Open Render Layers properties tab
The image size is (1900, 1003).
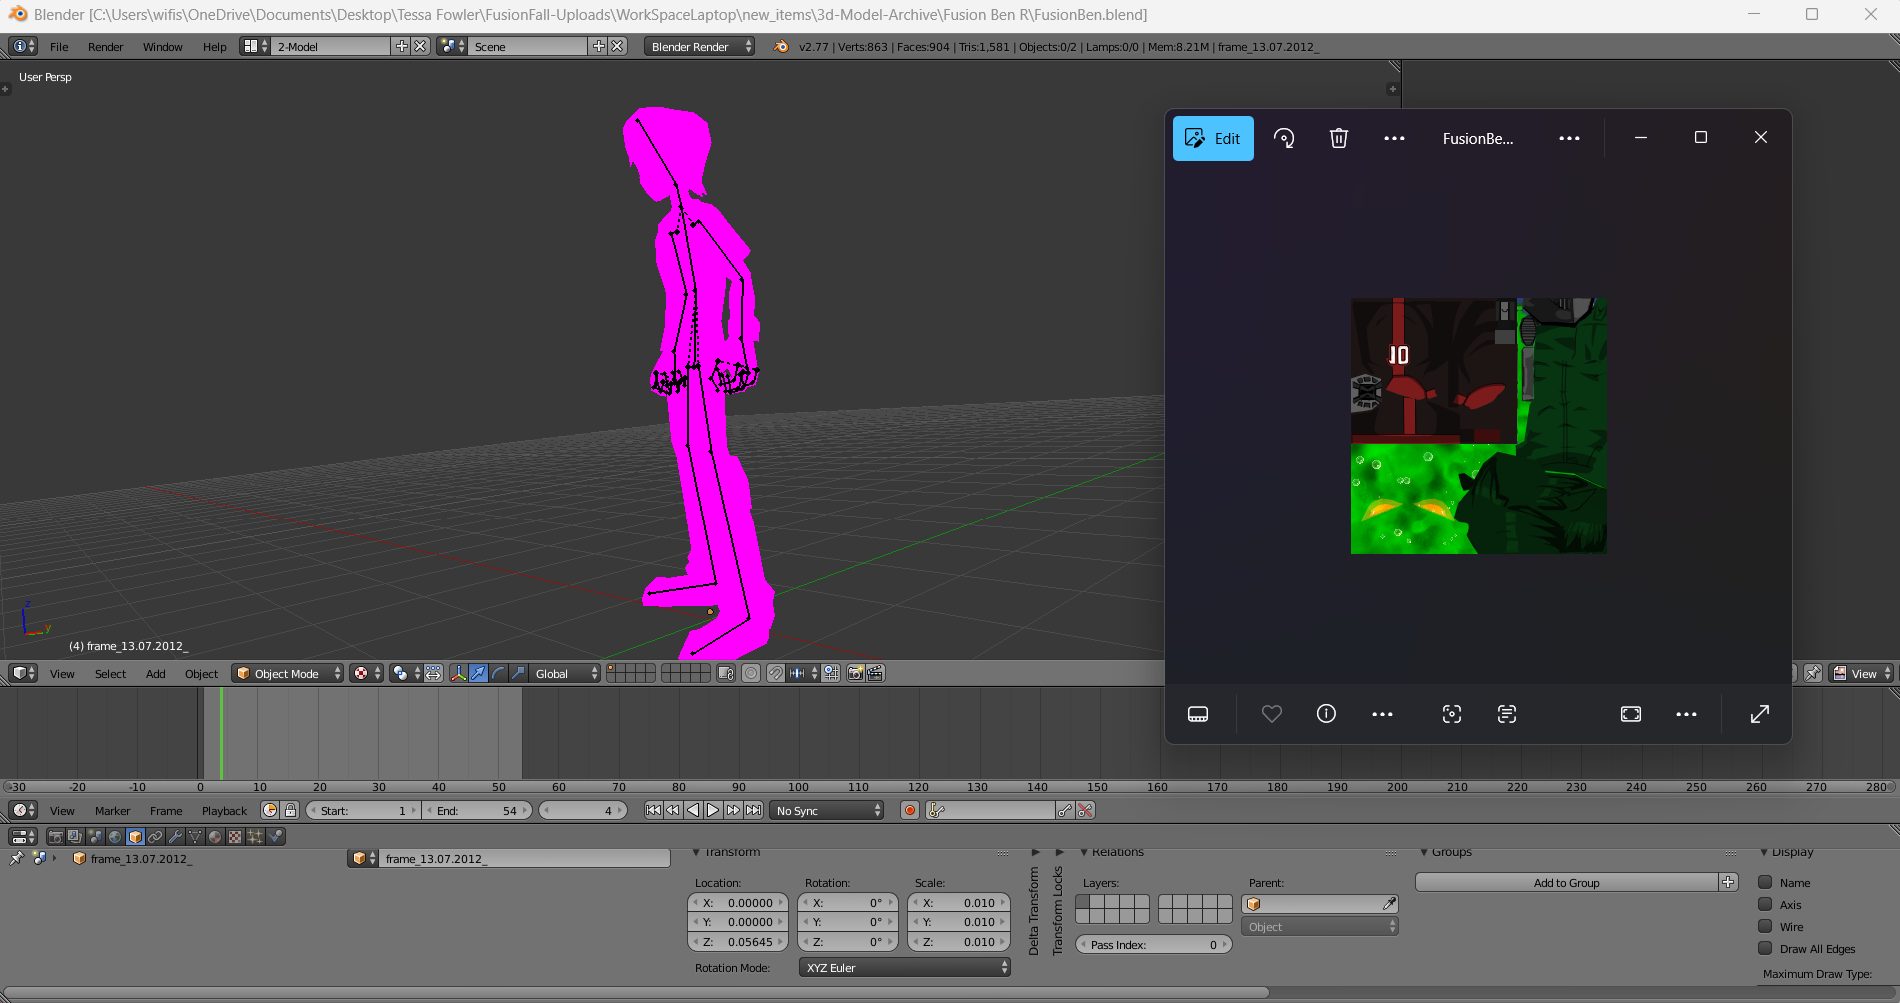75,836
